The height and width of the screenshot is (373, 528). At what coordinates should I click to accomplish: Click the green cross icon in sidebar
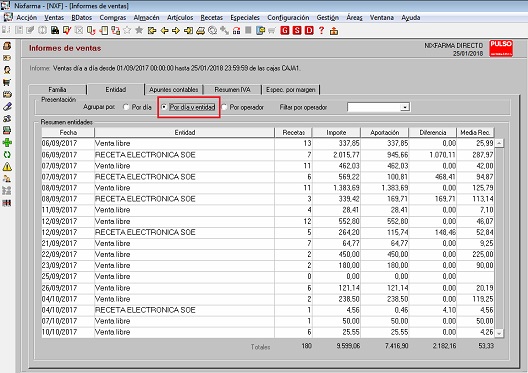(x=7, y=142)
